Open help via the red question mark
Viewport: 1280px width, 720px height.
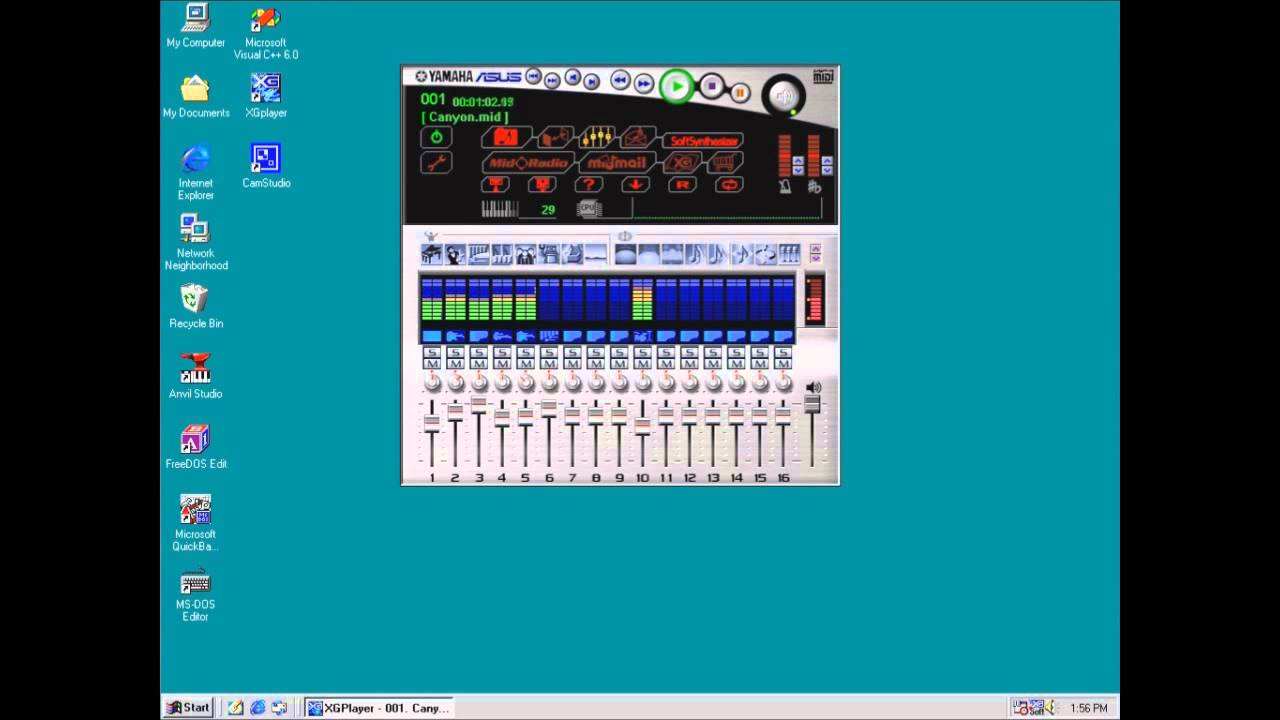589,184
